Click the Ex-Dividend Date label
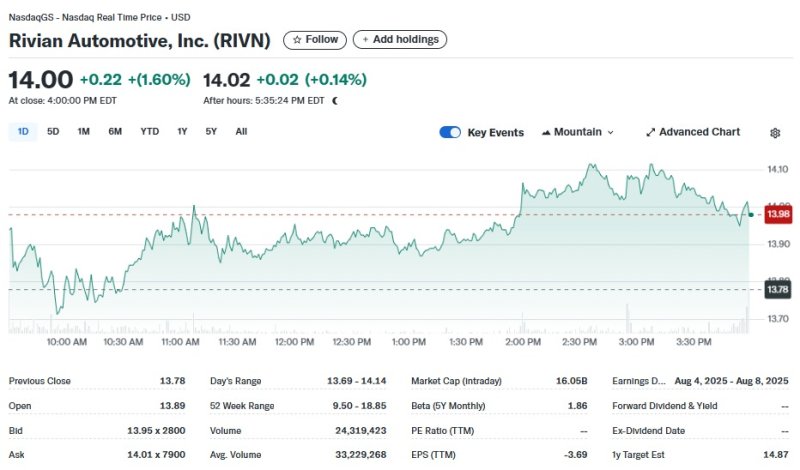 (648, 431)
